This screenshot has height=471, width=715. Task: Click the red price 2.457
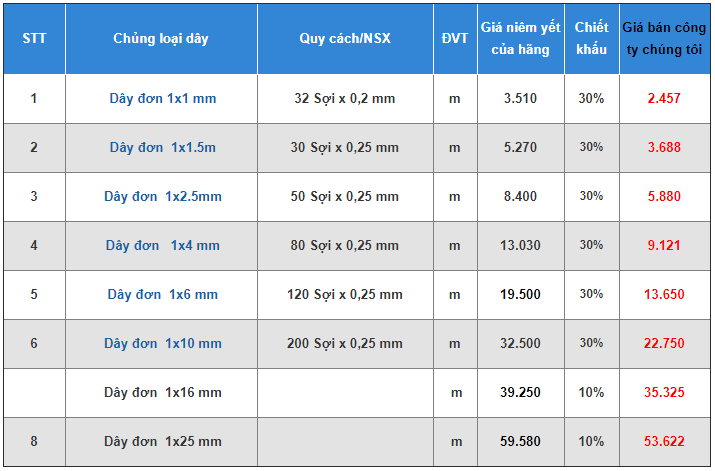(x=664, y=99)
